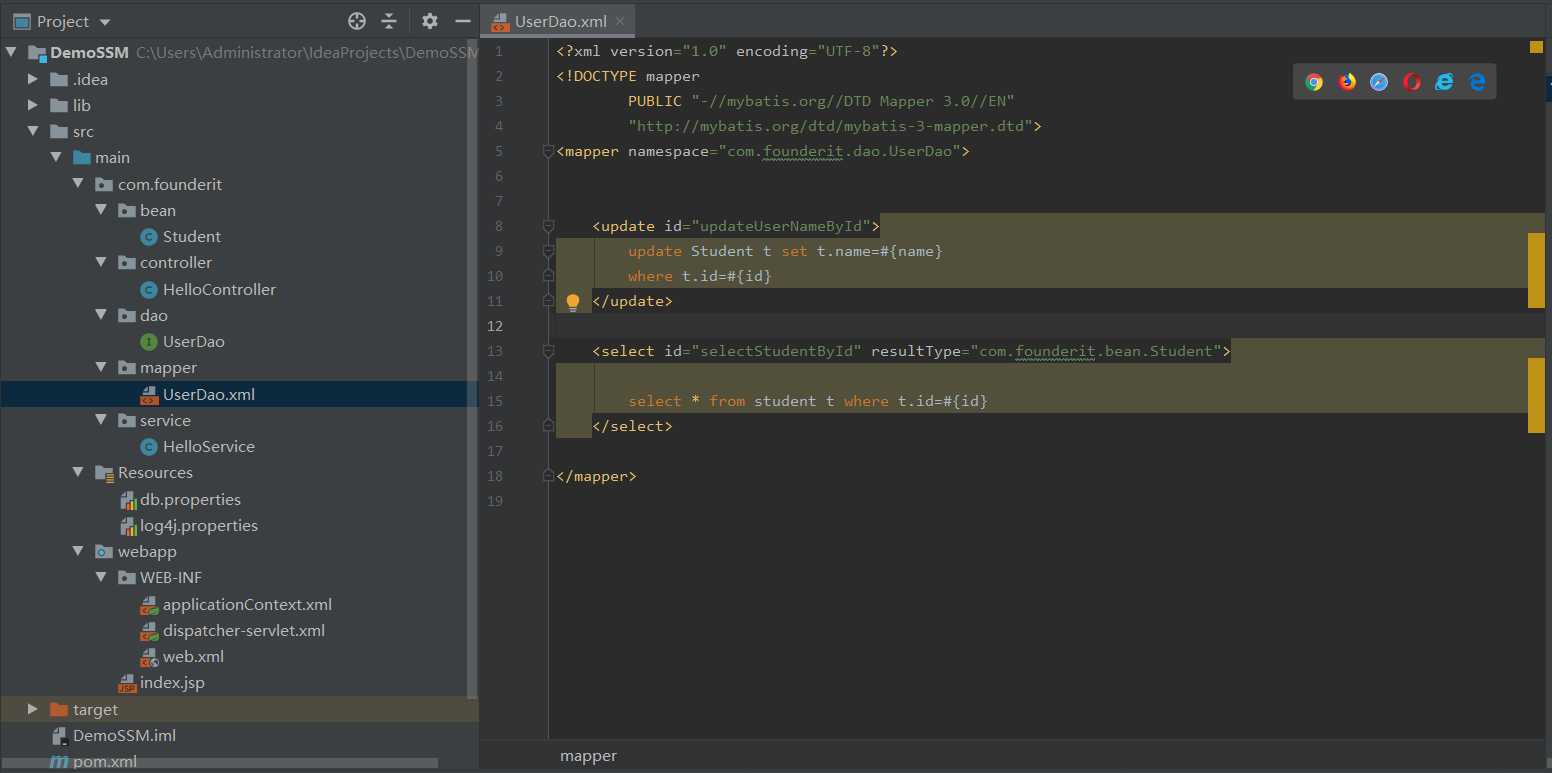1552x773 pixels.
Task: Open HelloController class in tree
Action: (218, 289)
